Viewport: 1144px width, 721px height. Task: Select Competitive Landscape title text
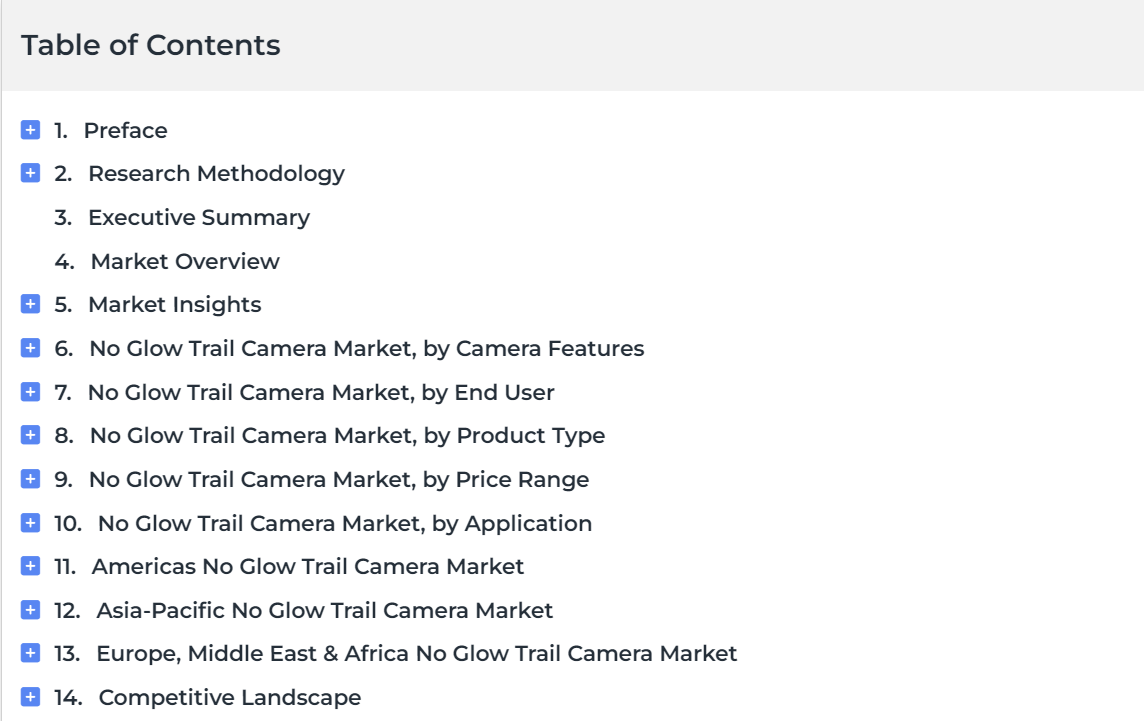[x=230, y=698]
